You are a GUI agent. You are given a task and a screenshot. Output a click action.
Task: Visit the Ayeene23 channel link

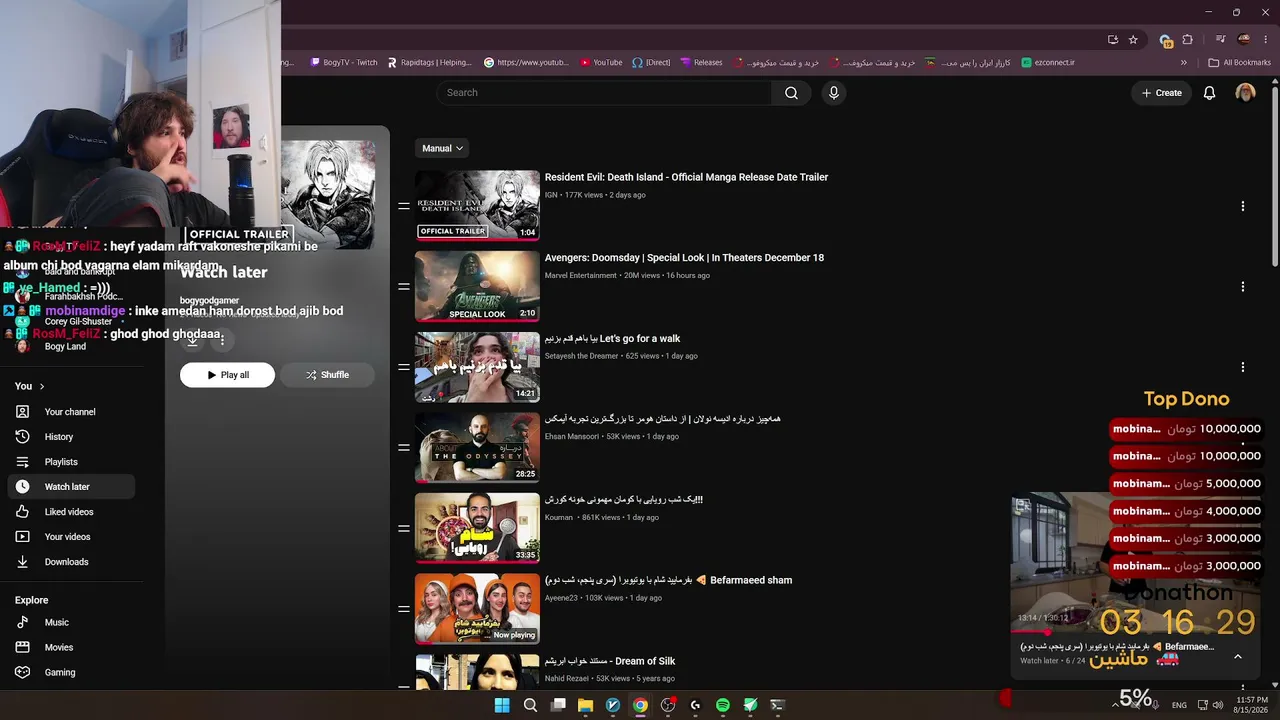point(562,598)
